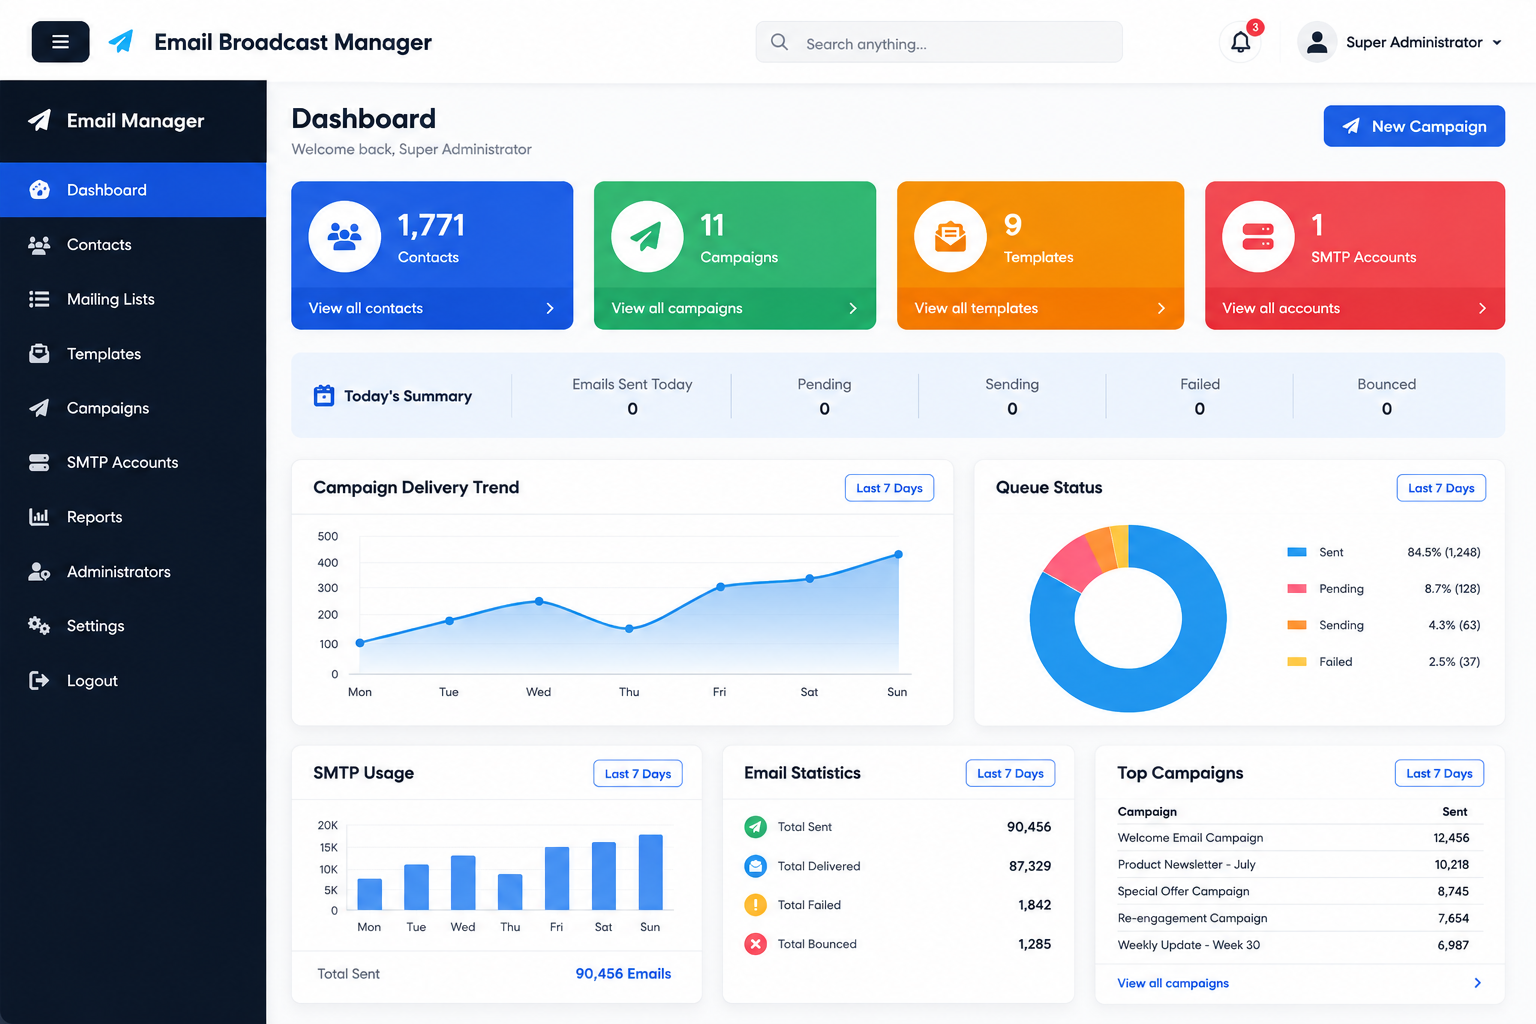Viewport: 1536px width, 1024px height.
Task: Click View all campaigns in Top Campaigns
Action: tap(1173, 983)
